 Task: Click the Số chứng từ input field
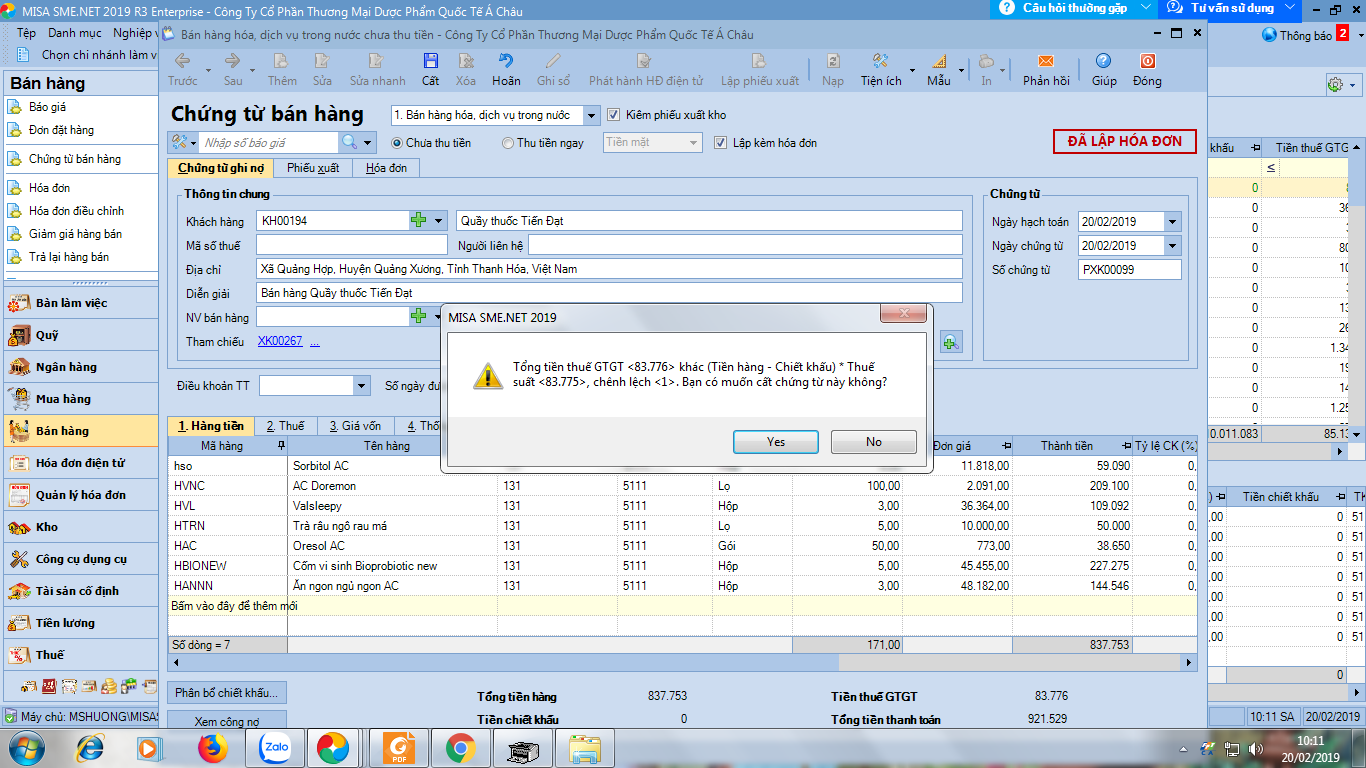click(x=1129, y=270)
